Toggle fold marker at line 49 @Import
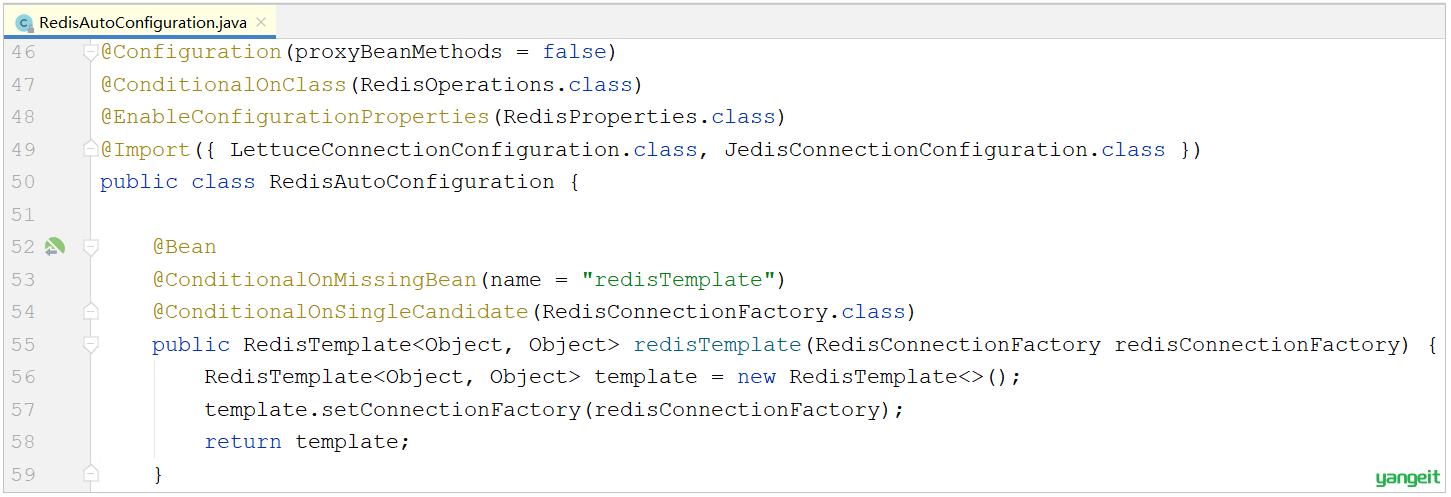This screenshot has height=497, width=1451. click(91, 150)
